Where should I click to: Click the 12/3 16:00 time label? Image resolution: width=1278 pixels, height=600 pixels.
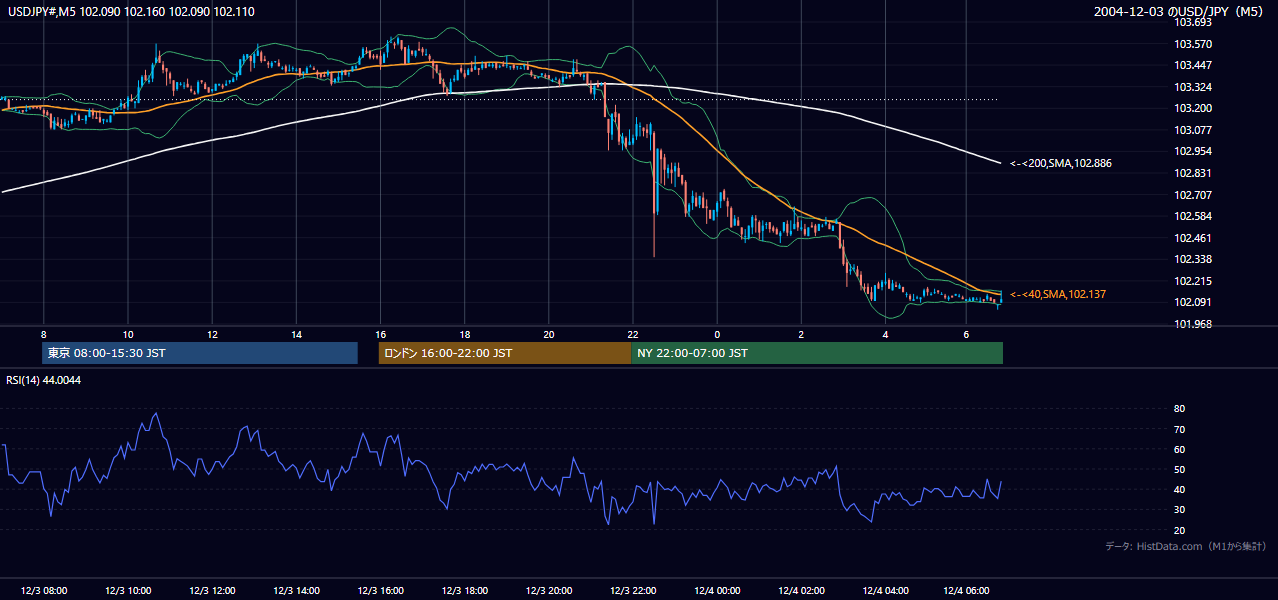[x=380, y=591]
